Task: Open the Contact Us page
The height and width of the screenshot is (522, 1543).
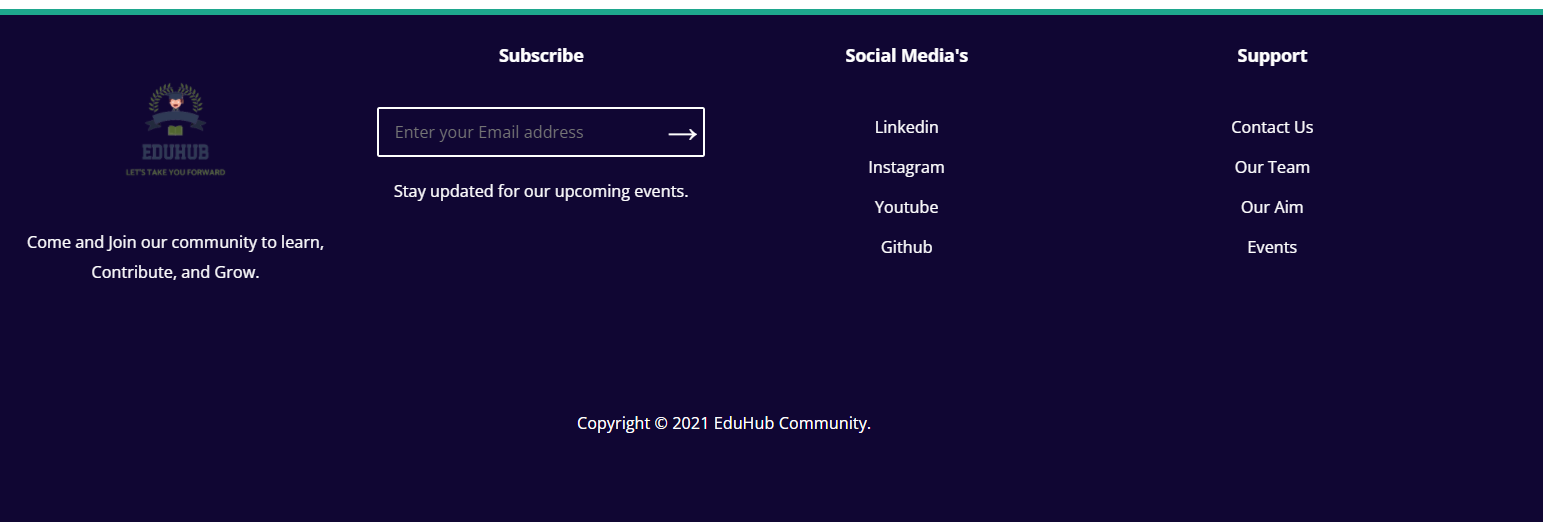Action: coord(1272,127)
